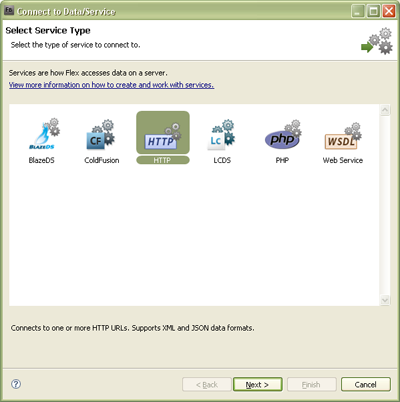Click the Cancel button
400x402 pixels.
click(366, 384)
